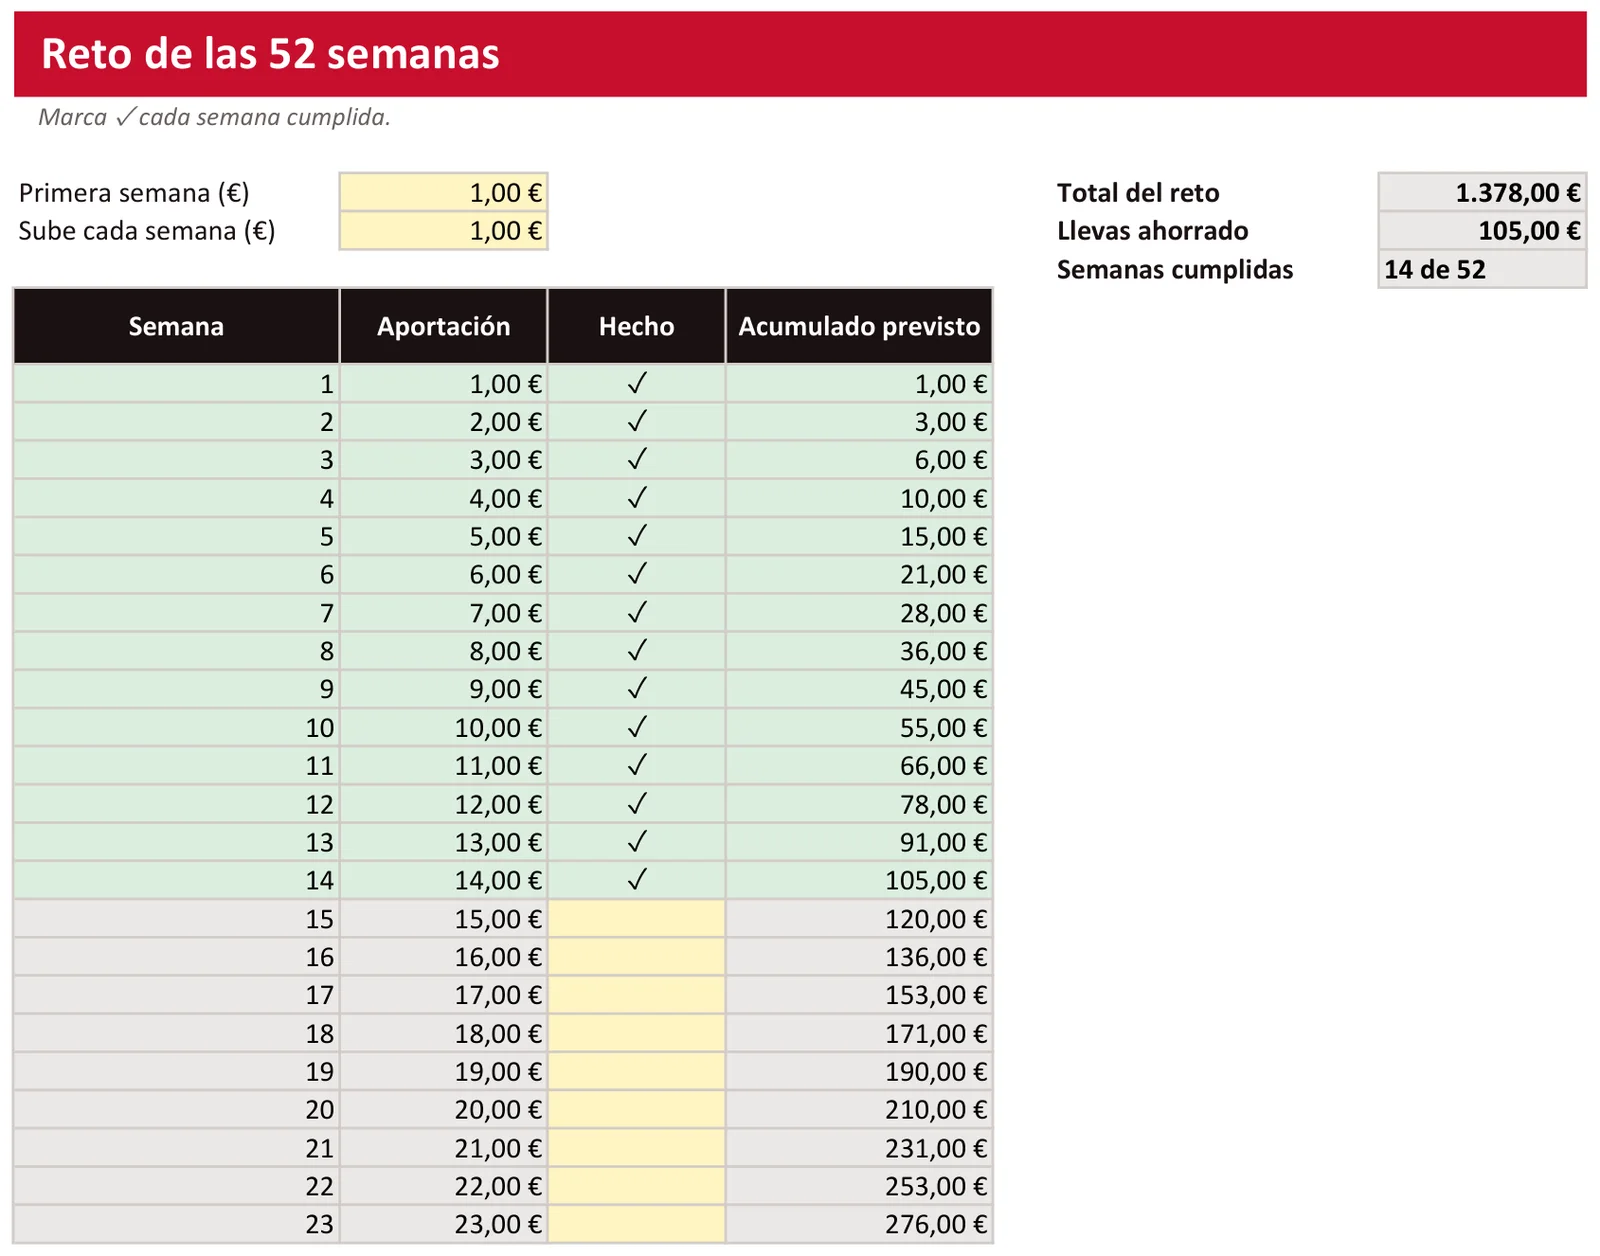Select the accumulated value 136,00 €
The height and width of the screenshot is (1256, 1600).
tap(859, 957)
